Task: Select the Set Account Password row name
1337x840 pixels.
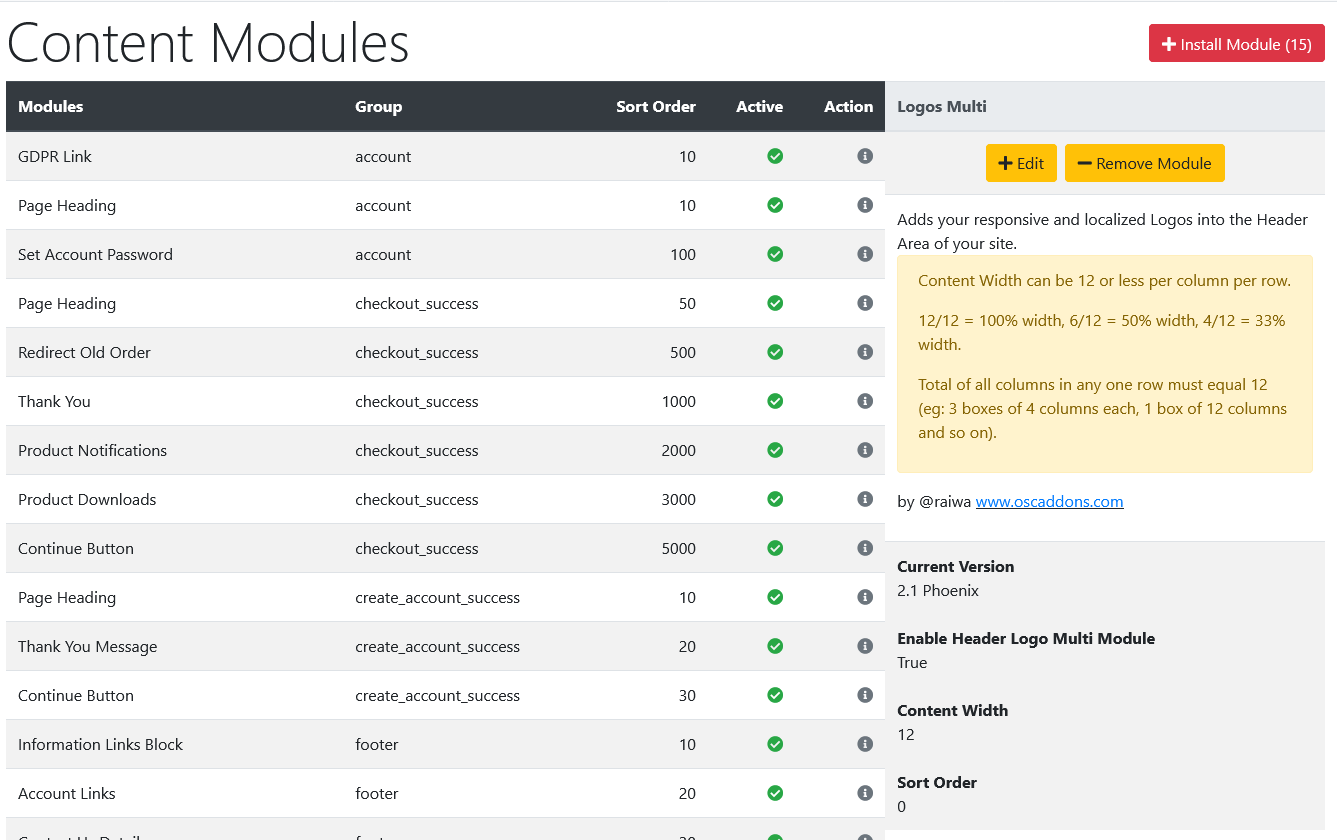Action: (96, 254)
